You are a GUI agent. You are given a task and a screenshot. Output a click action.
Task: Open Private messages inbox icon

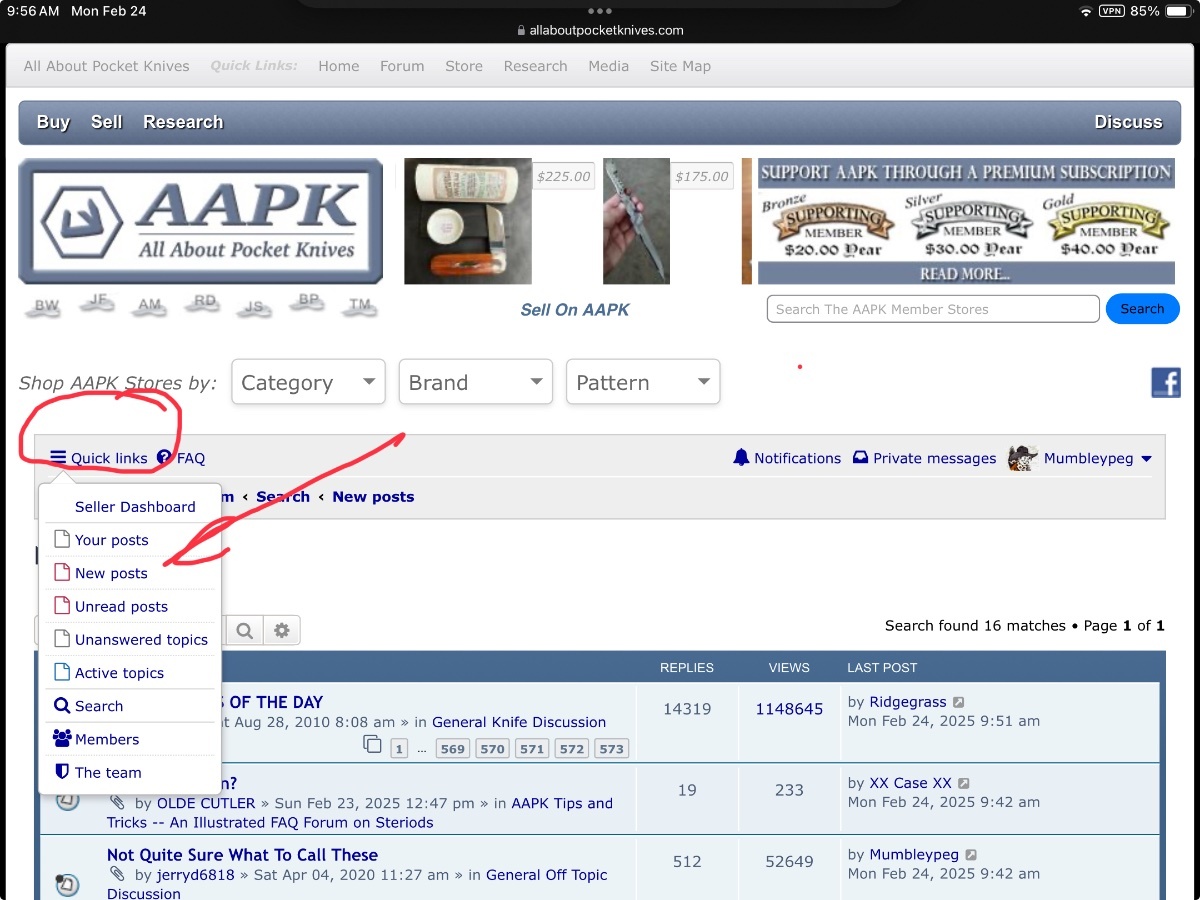pyautogui.click(x=860, y=458)
